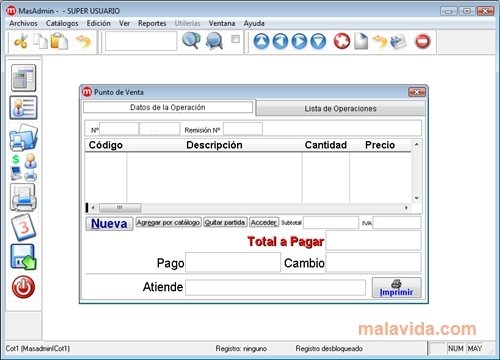Click the paste clipboard icon
The width and height of the screenshot is (500, 360).
[59, 42]
